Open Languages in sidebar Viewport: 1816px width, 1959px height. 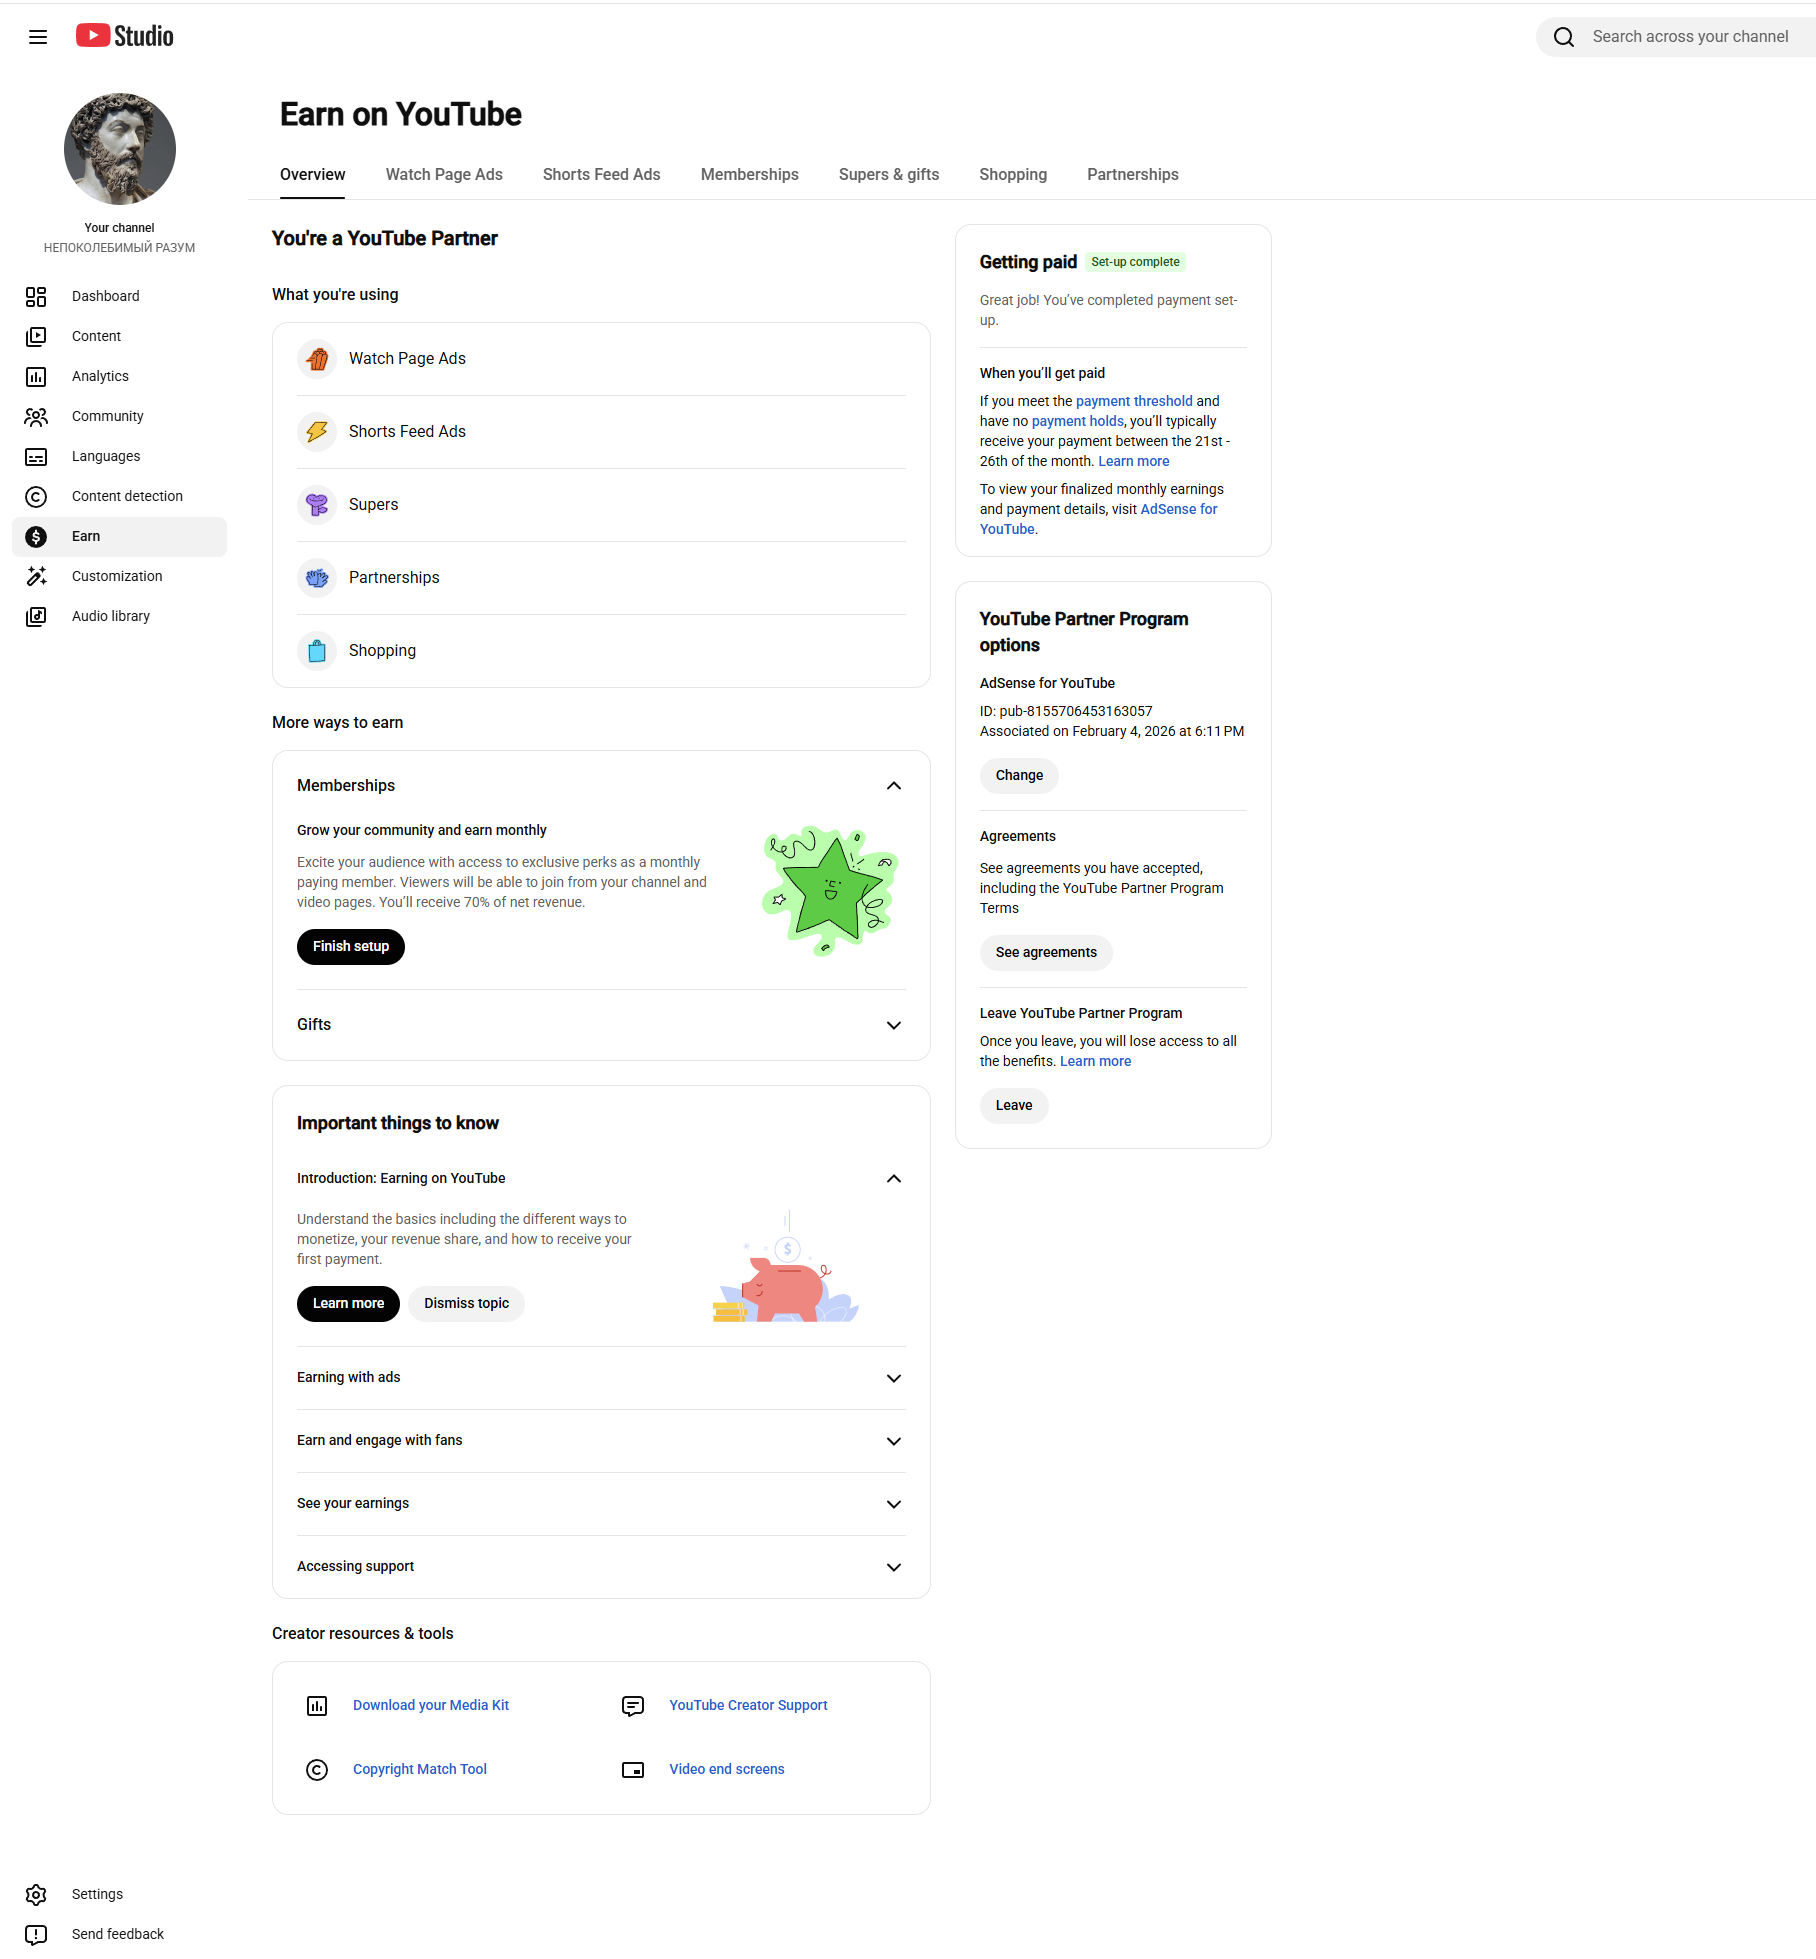tap(119, 456)
